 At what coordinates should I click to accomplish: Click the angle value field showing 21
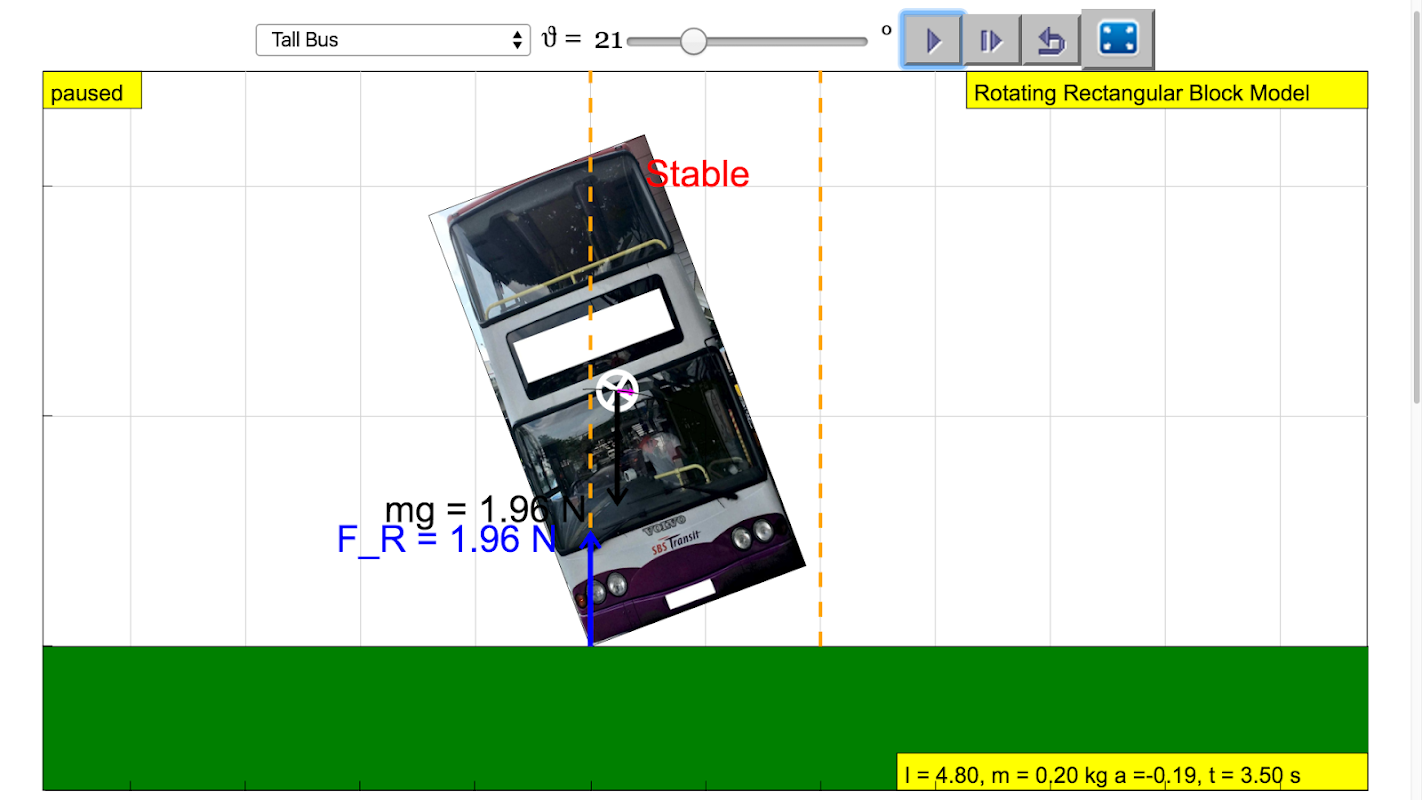(608, 40)
